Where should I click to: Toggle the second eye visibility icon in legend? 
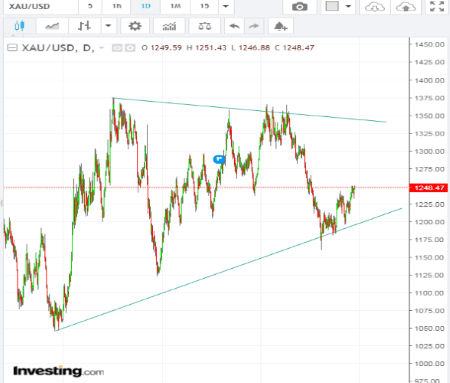(130, 48)
